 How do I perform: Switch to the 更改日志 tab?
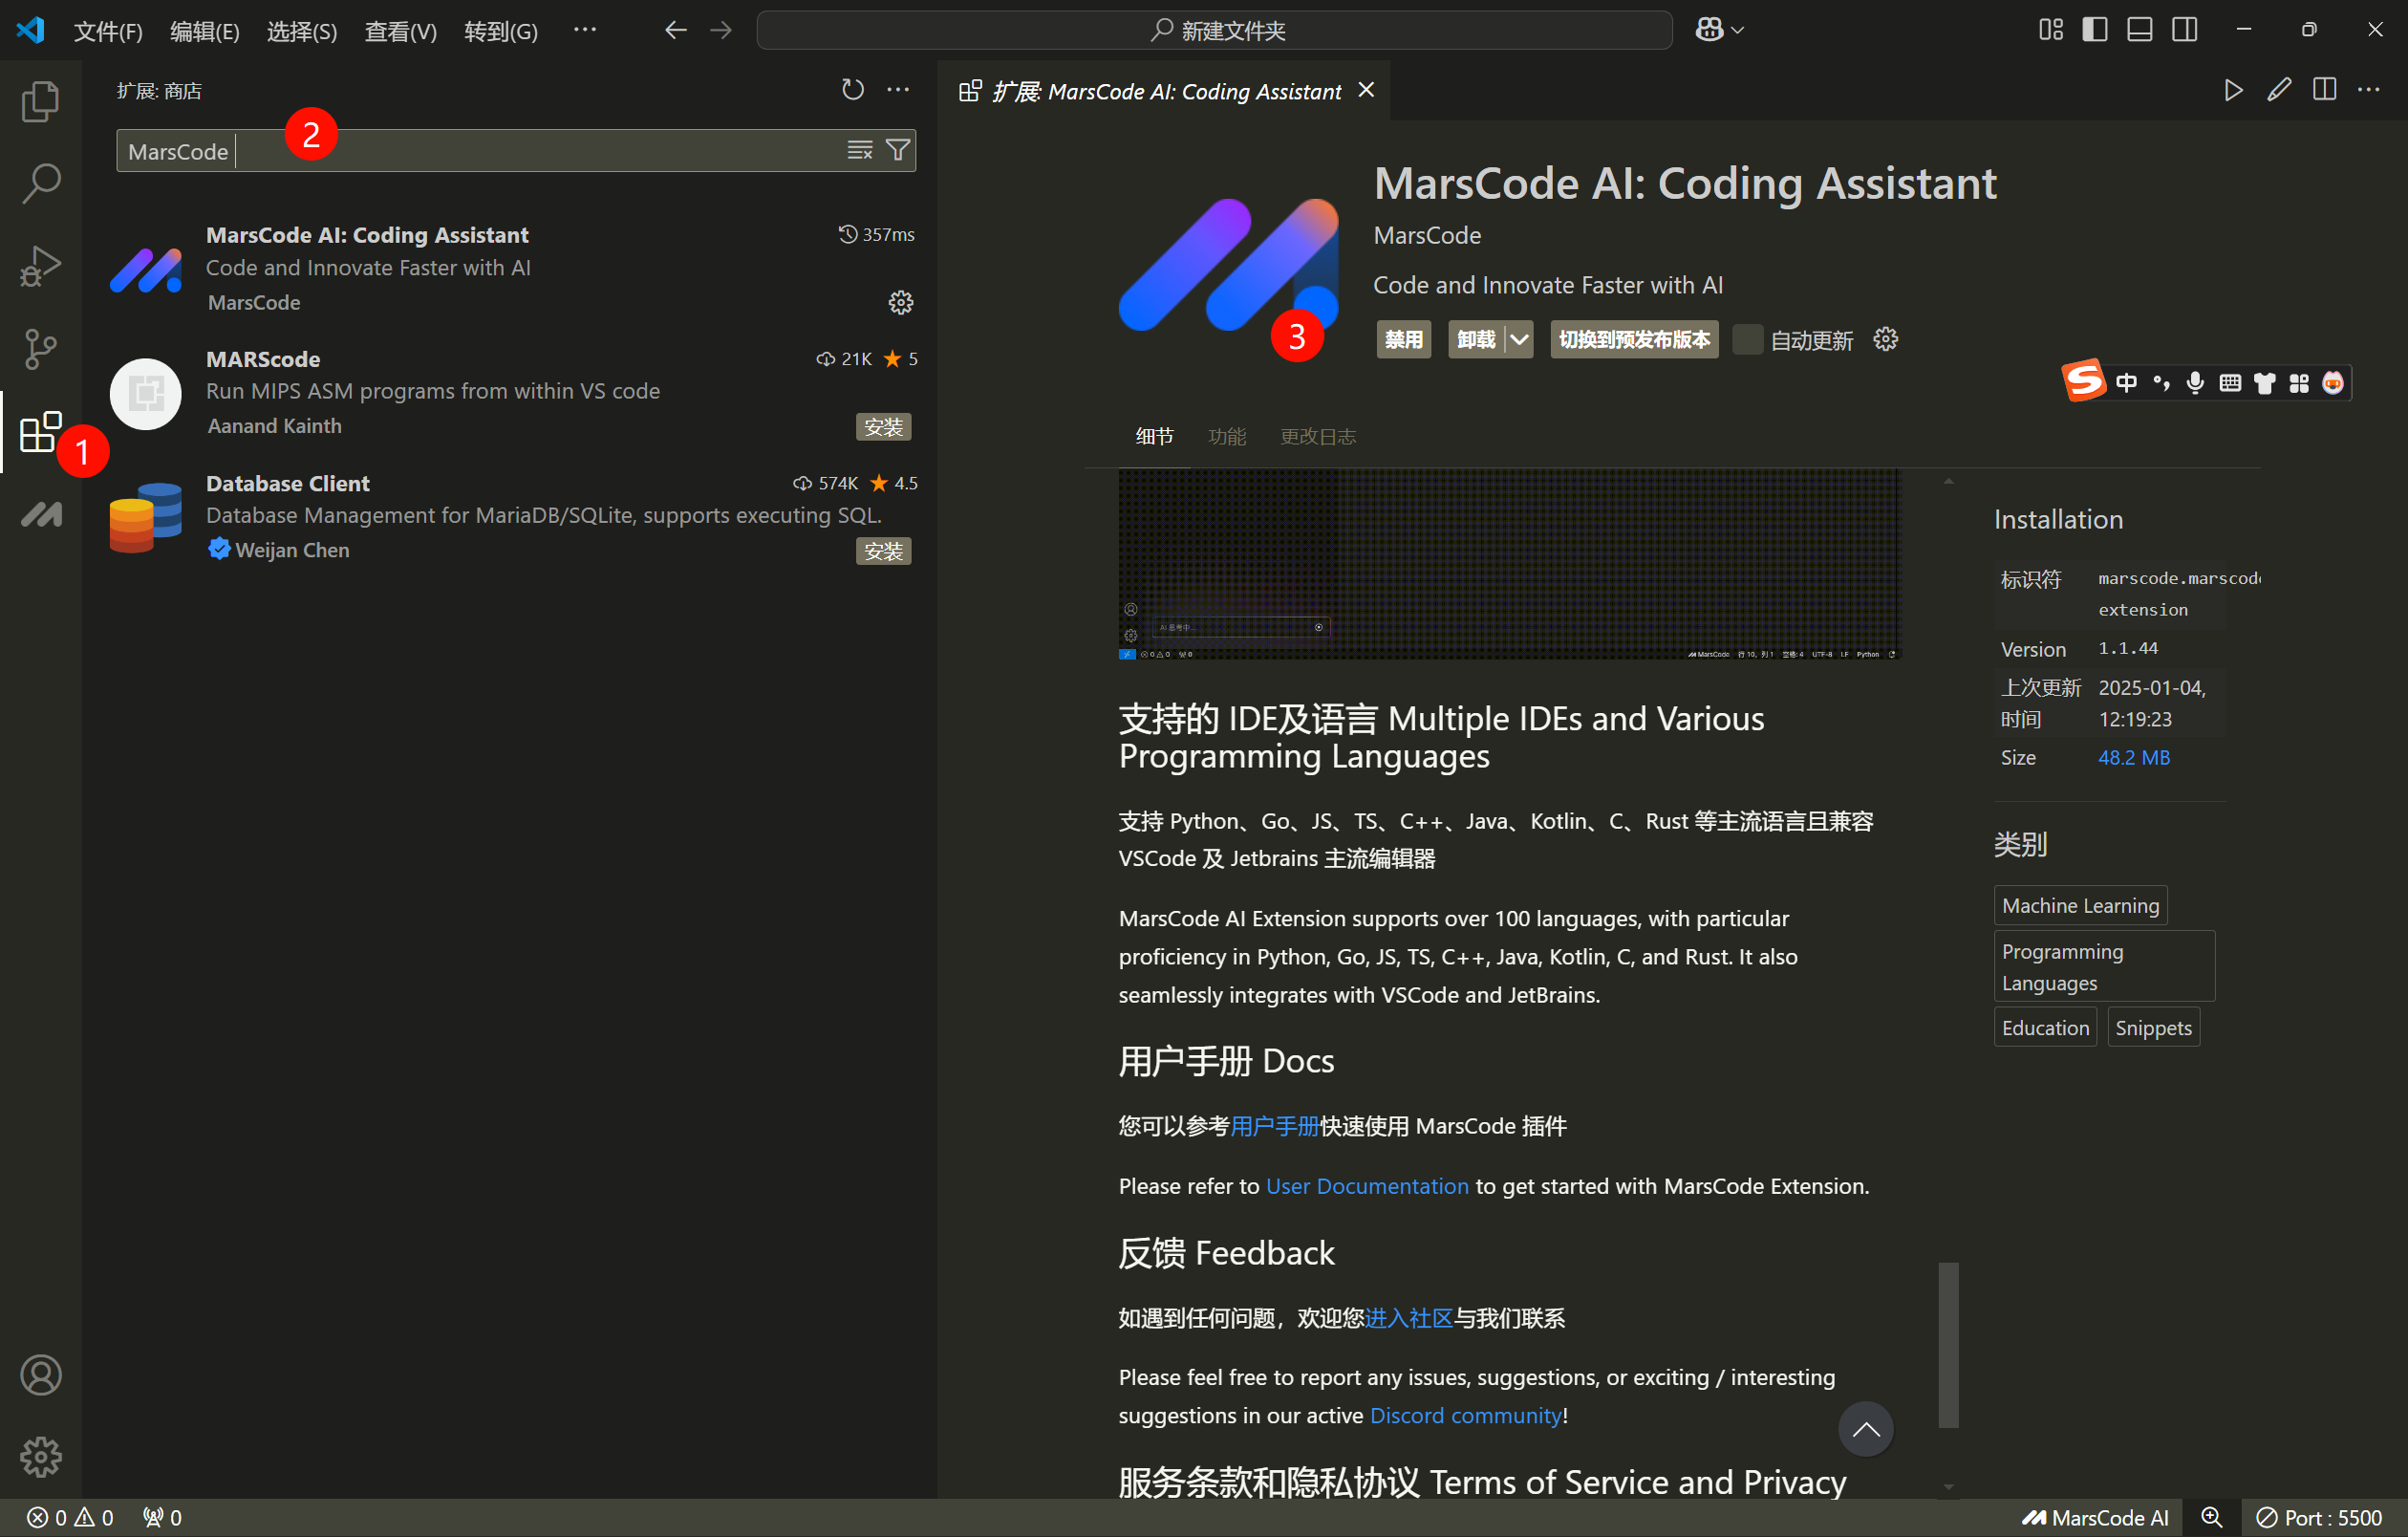(x=1317, y=436)
